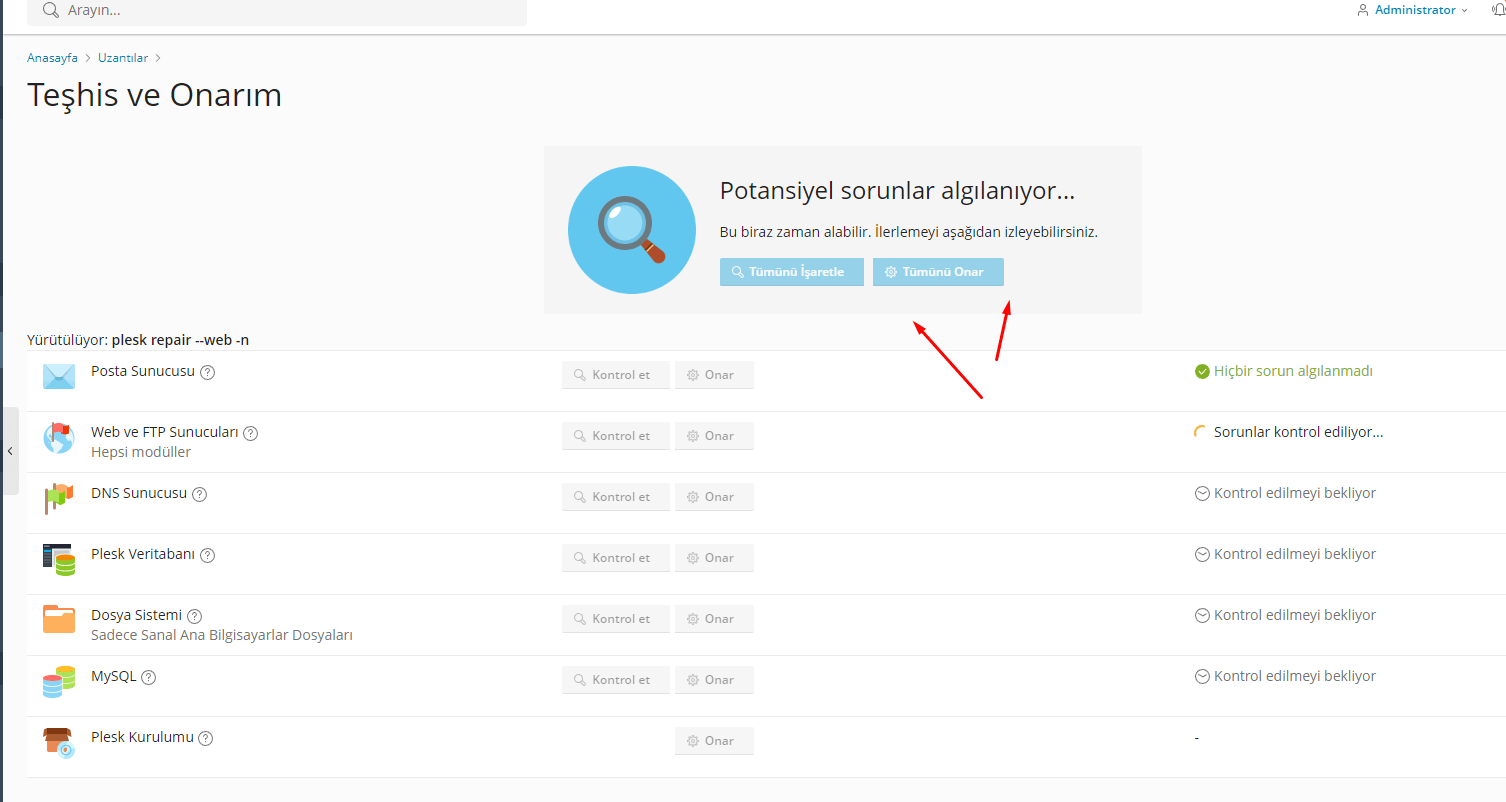Click the Dosya Sistemi row label
This screenshot has width=1506, height=802.
[137, 615]
